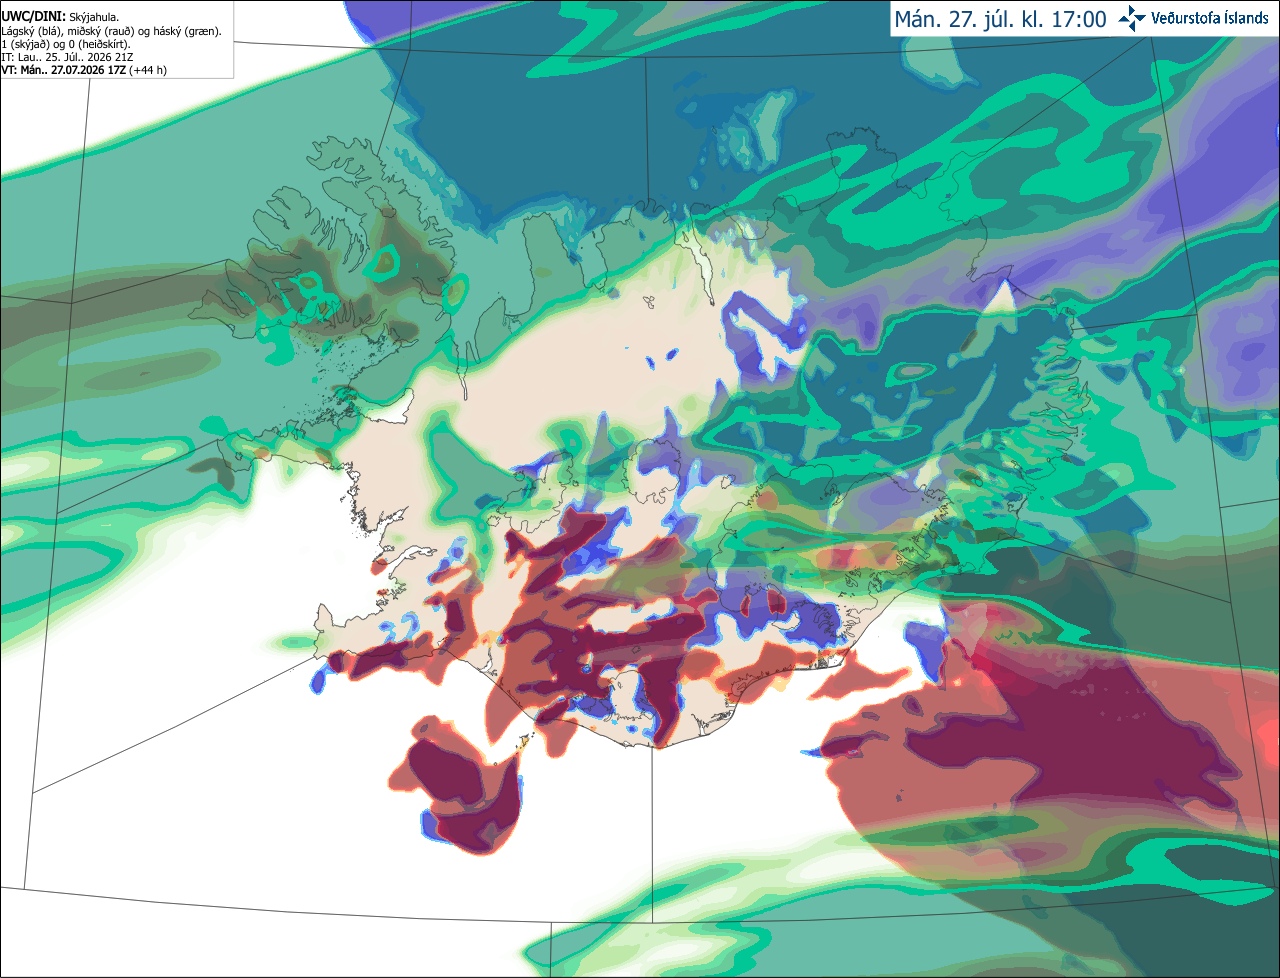
Task: Click the Veðurstofa Íslands text label
Action: click(x=1210, y=18)
